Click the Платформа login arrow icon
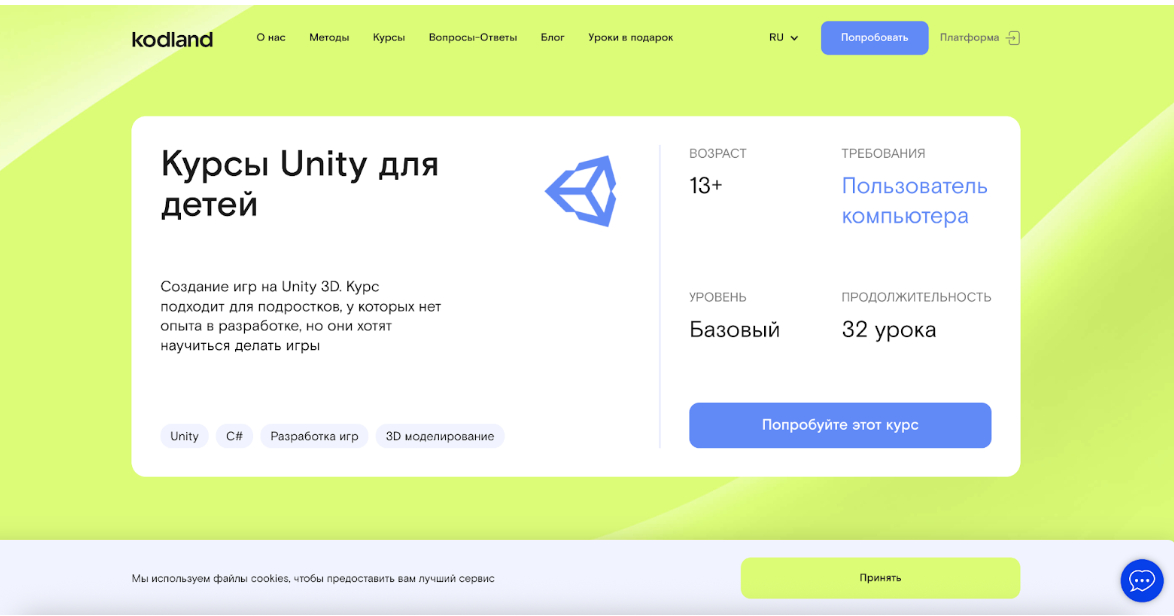This screenshot has width=1174, height=616. (1012, 37)
